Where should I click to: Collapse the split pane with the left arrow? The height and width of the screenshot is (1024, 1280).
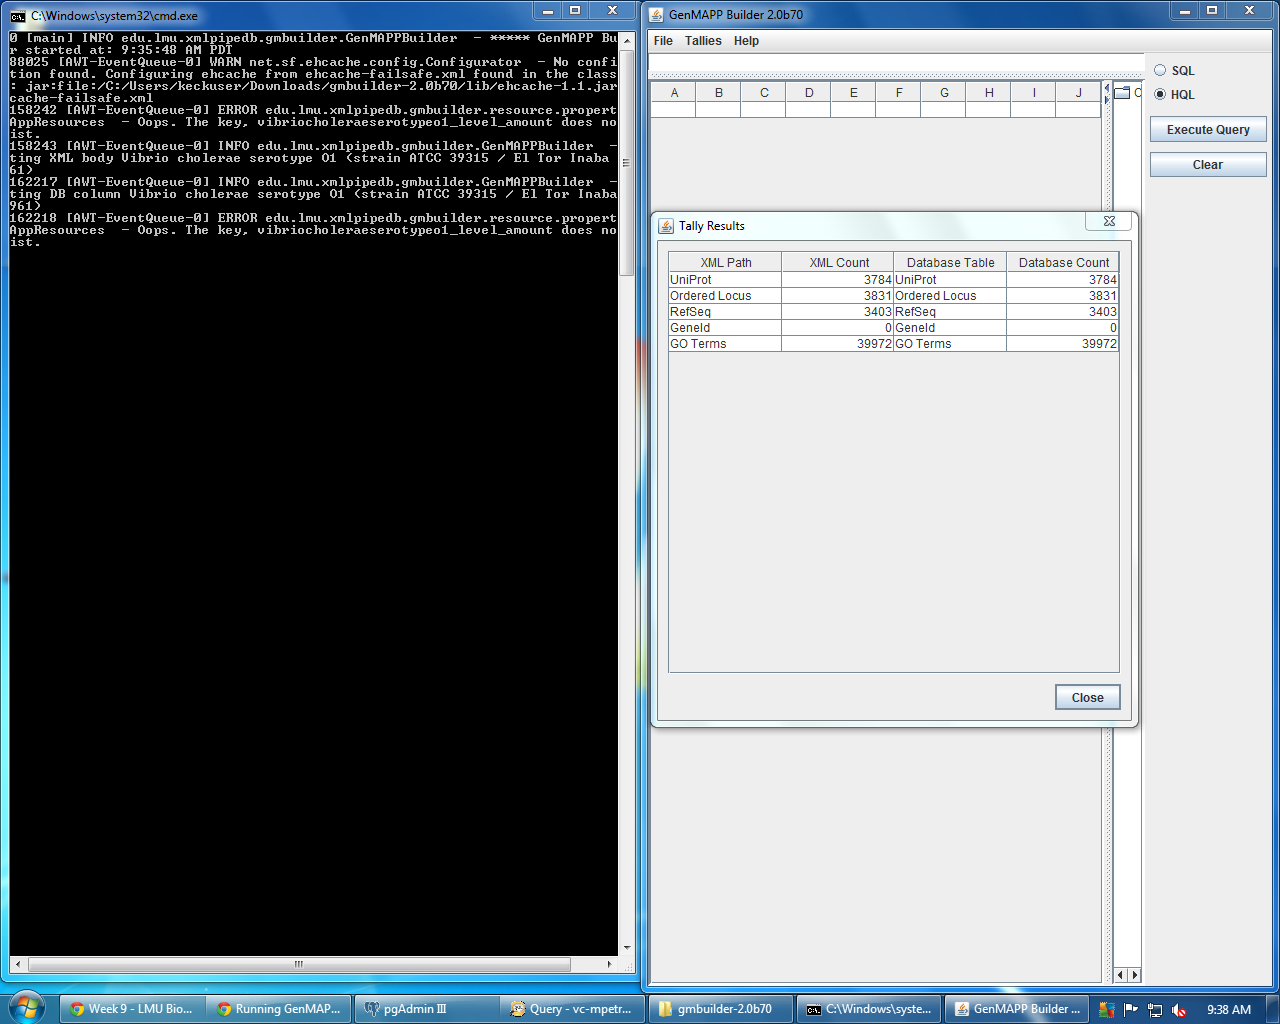[x=1107, y=88]
